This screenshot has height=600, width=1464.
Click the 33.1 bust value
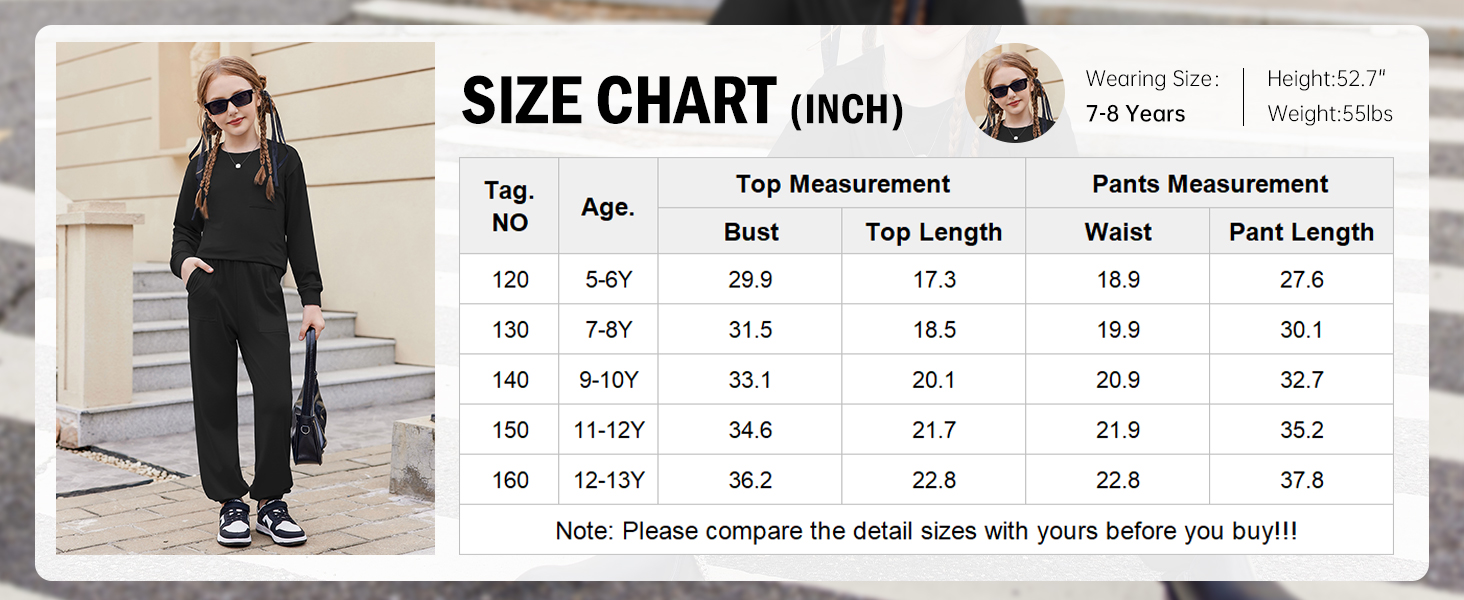pos(750,380)
